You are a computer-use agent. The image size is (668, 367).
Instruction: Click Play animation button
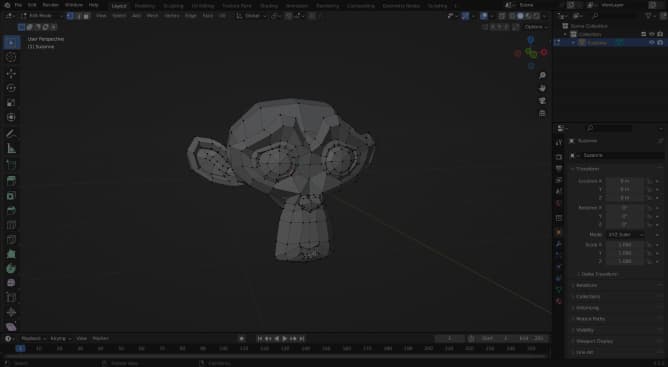[285, 338]
